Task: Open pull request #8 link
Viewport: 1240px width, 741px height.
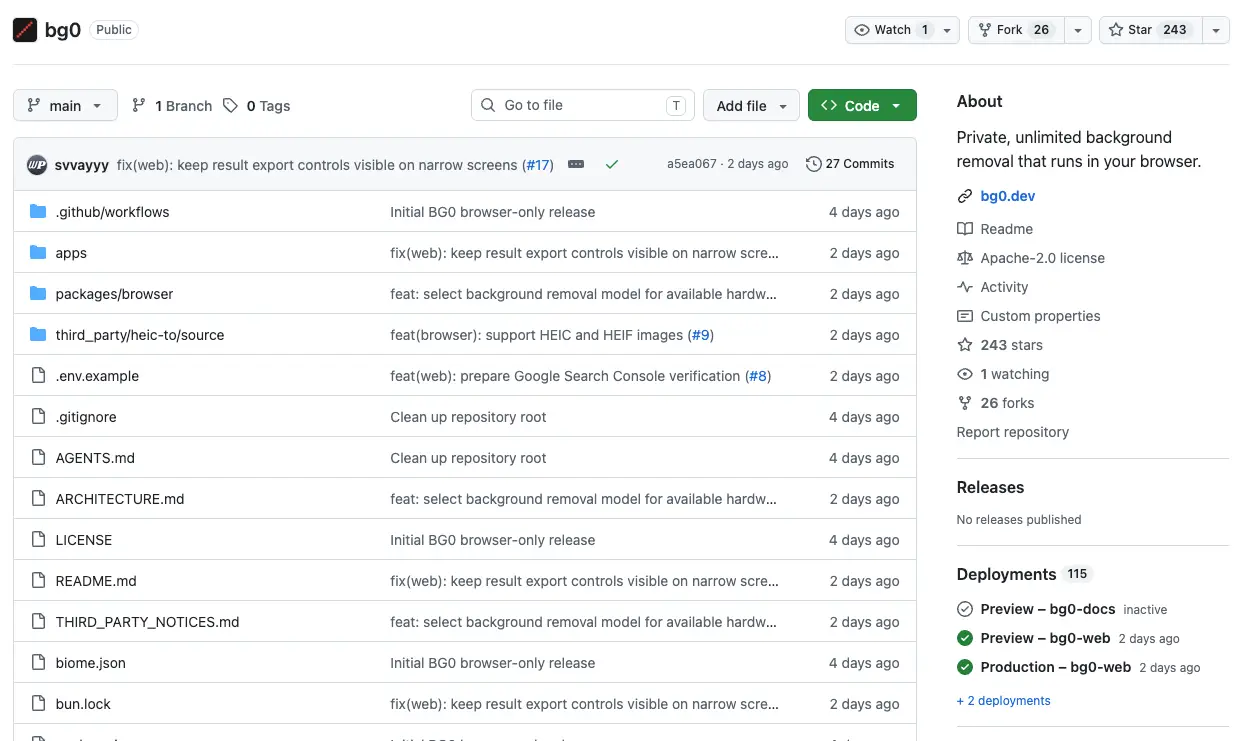Action: tap(758, 376)
